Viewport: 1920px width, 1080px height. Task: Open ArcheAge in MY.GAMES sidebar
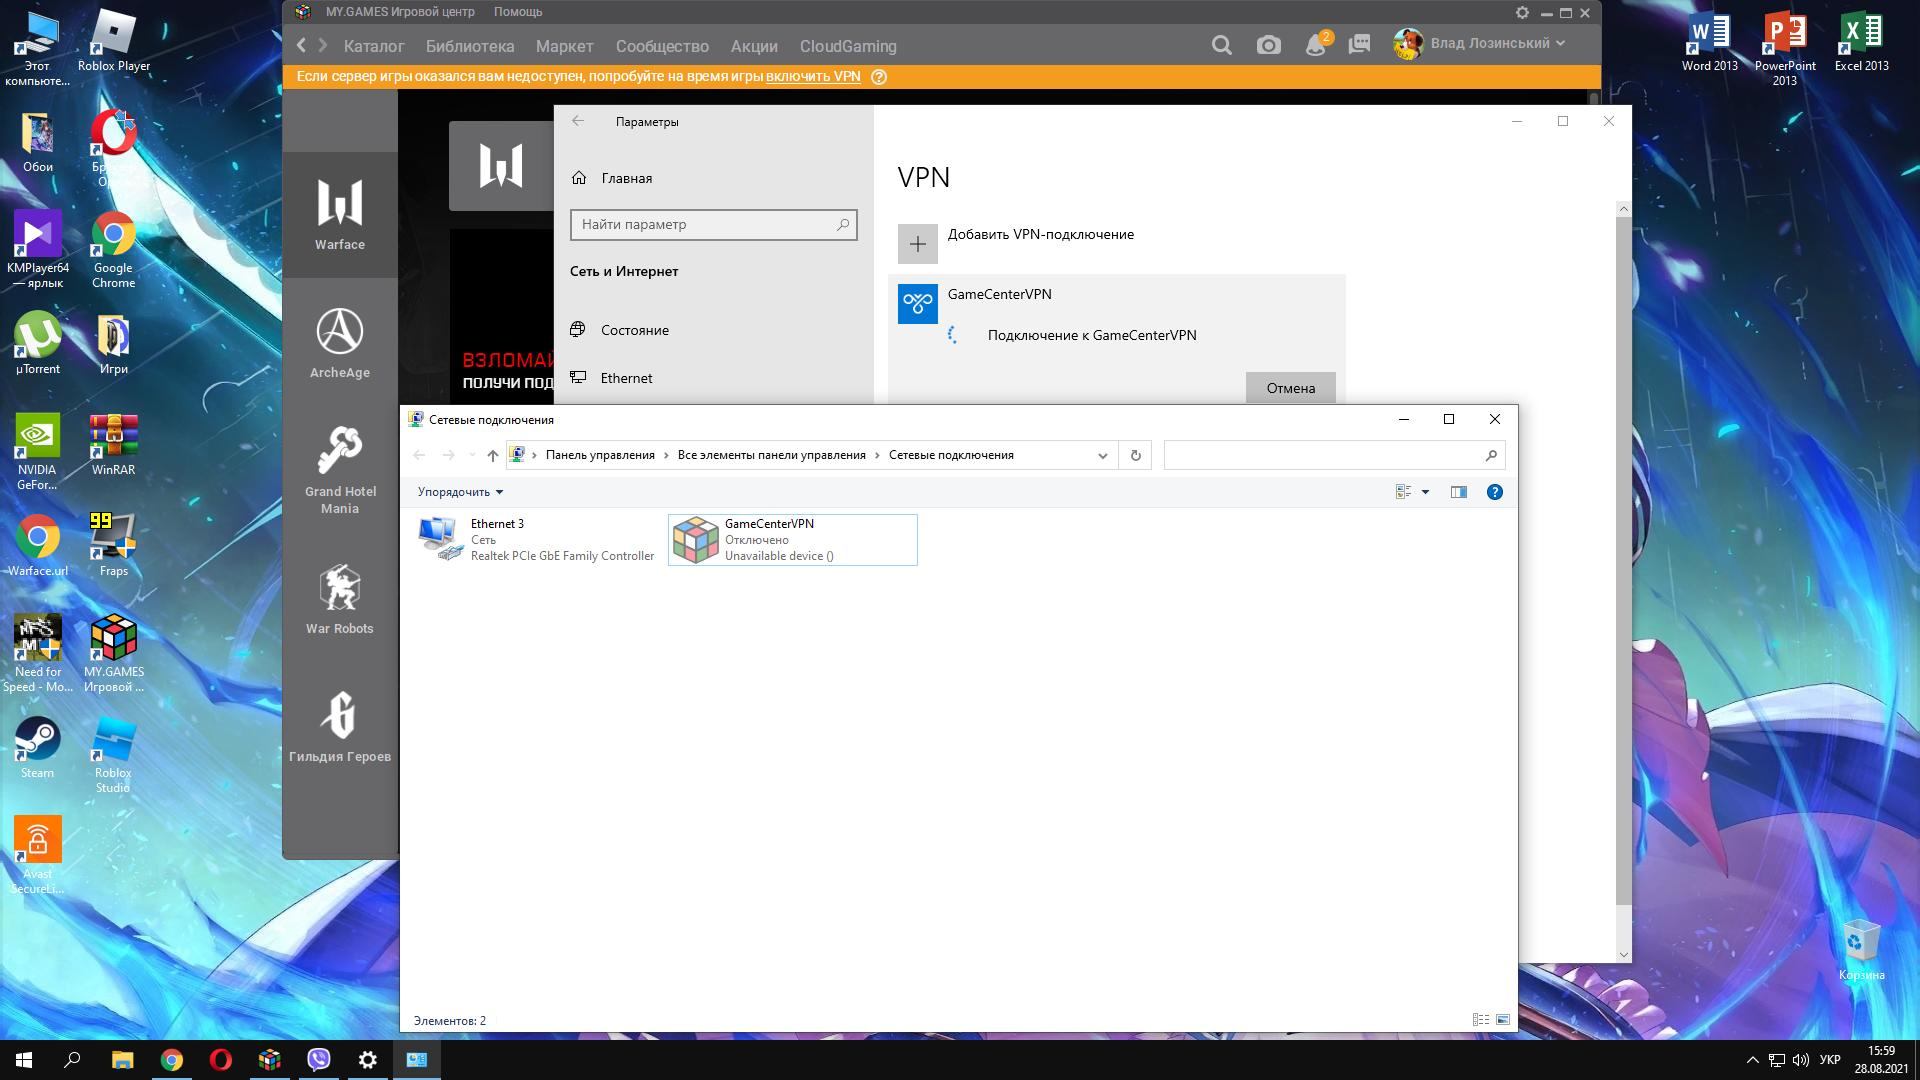coord(340,342)
